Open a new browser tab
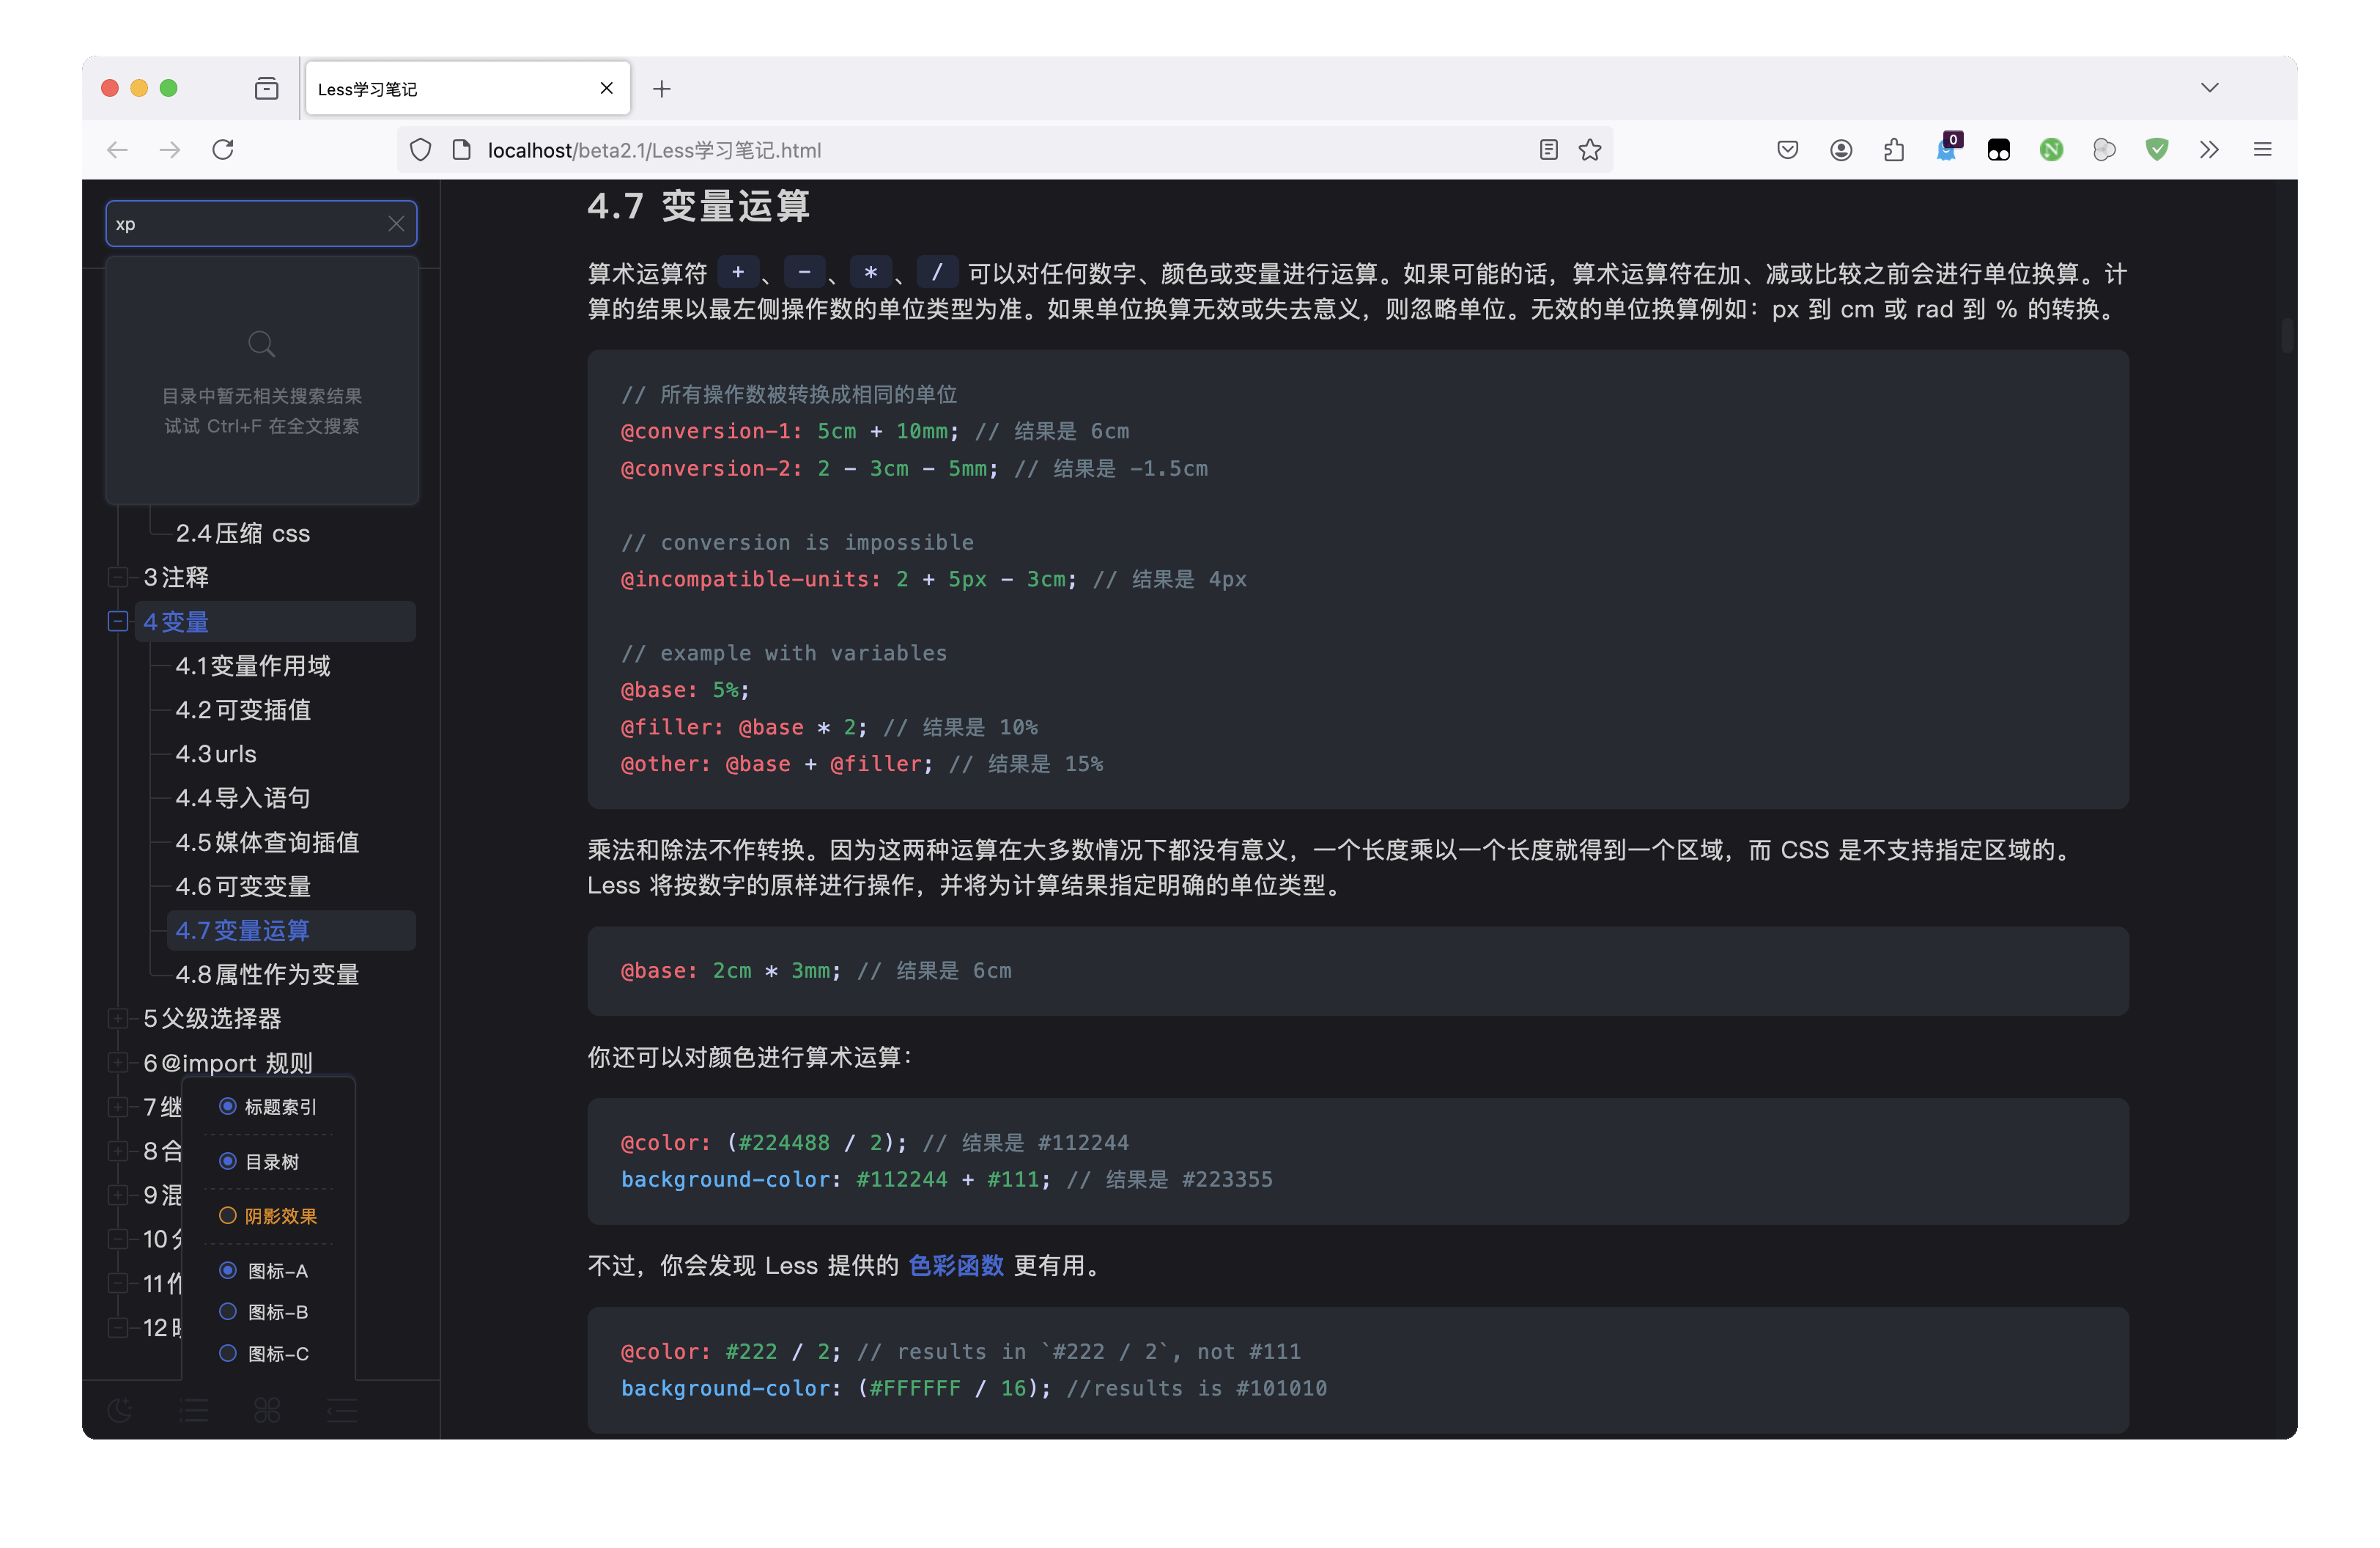 point(661,89)
